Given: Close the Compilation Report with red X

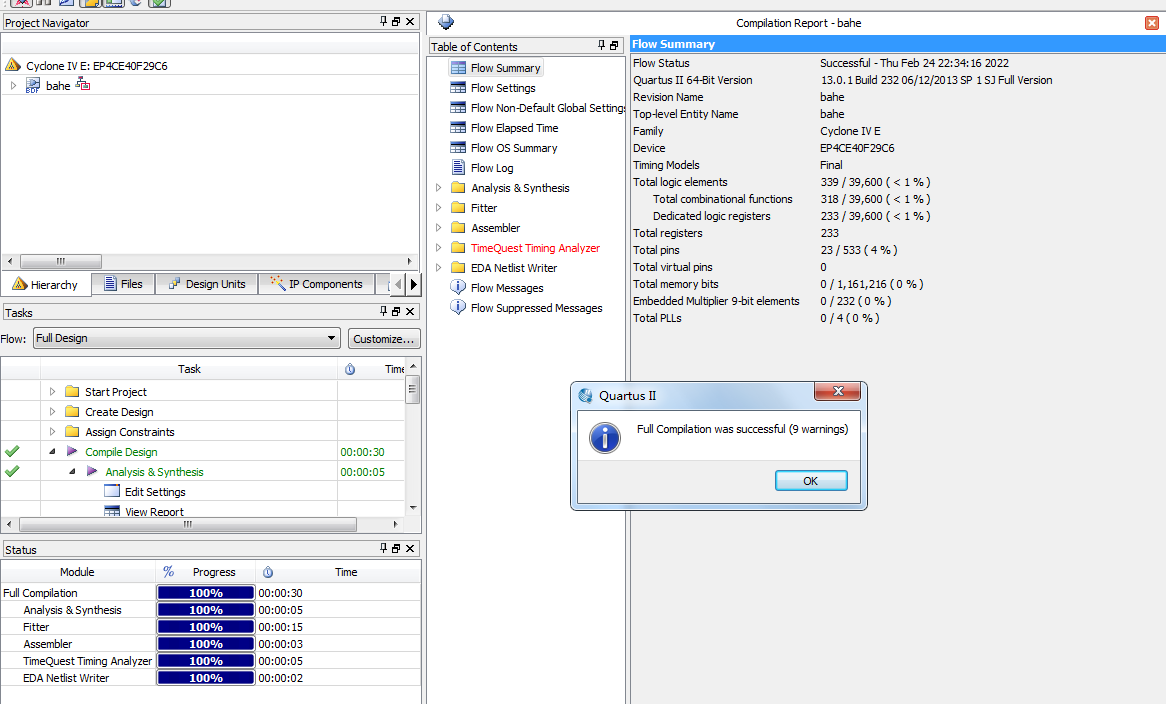Looking at the screenshot, I should [x=1152, y=23].
